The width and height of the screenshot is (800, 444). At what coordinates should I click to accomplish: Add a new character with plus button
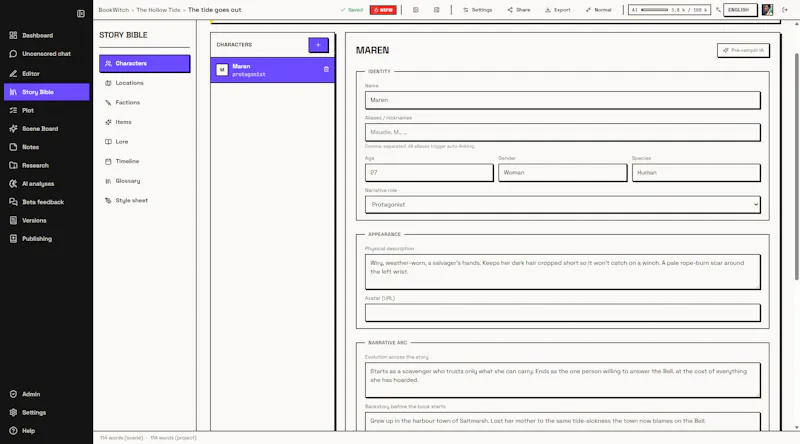pyautogui.click(x=318, y=45)
